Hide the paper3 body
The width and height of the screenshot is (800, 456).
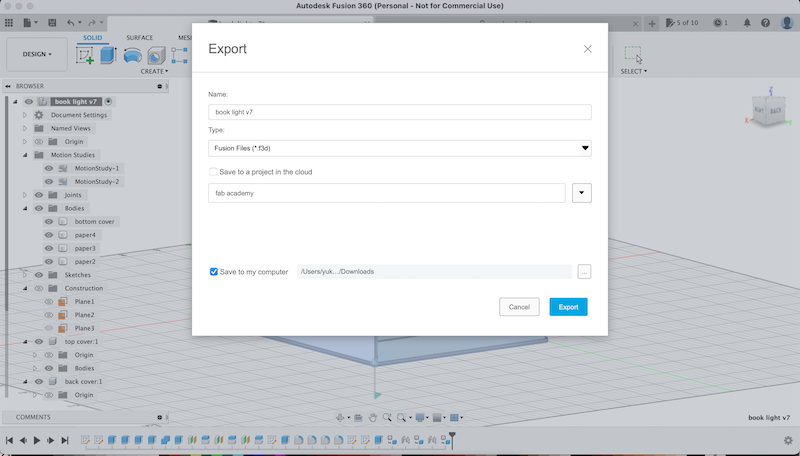tap(49, 248)
